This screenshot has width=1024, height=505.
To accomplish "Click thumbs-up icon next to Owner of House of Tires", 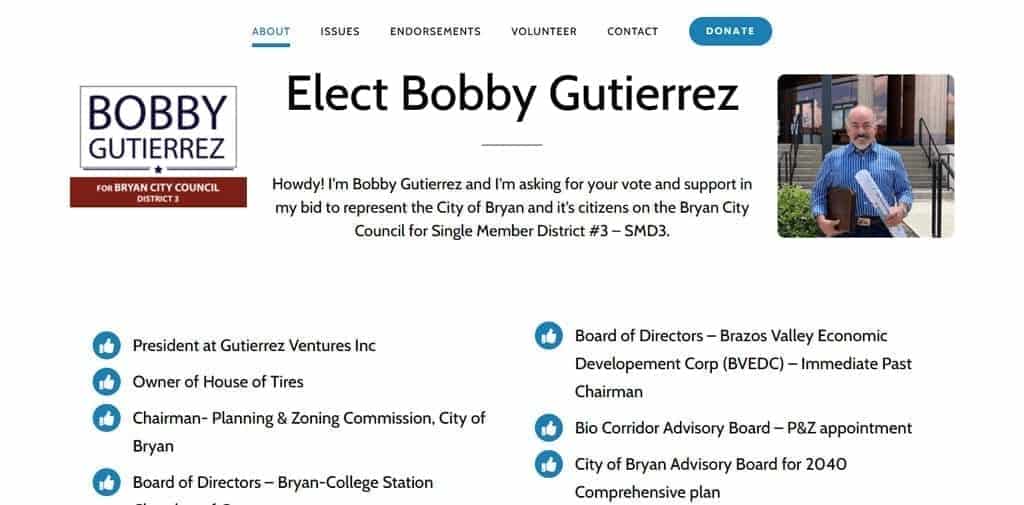I will pyautogui.click(x=106, y=382).
